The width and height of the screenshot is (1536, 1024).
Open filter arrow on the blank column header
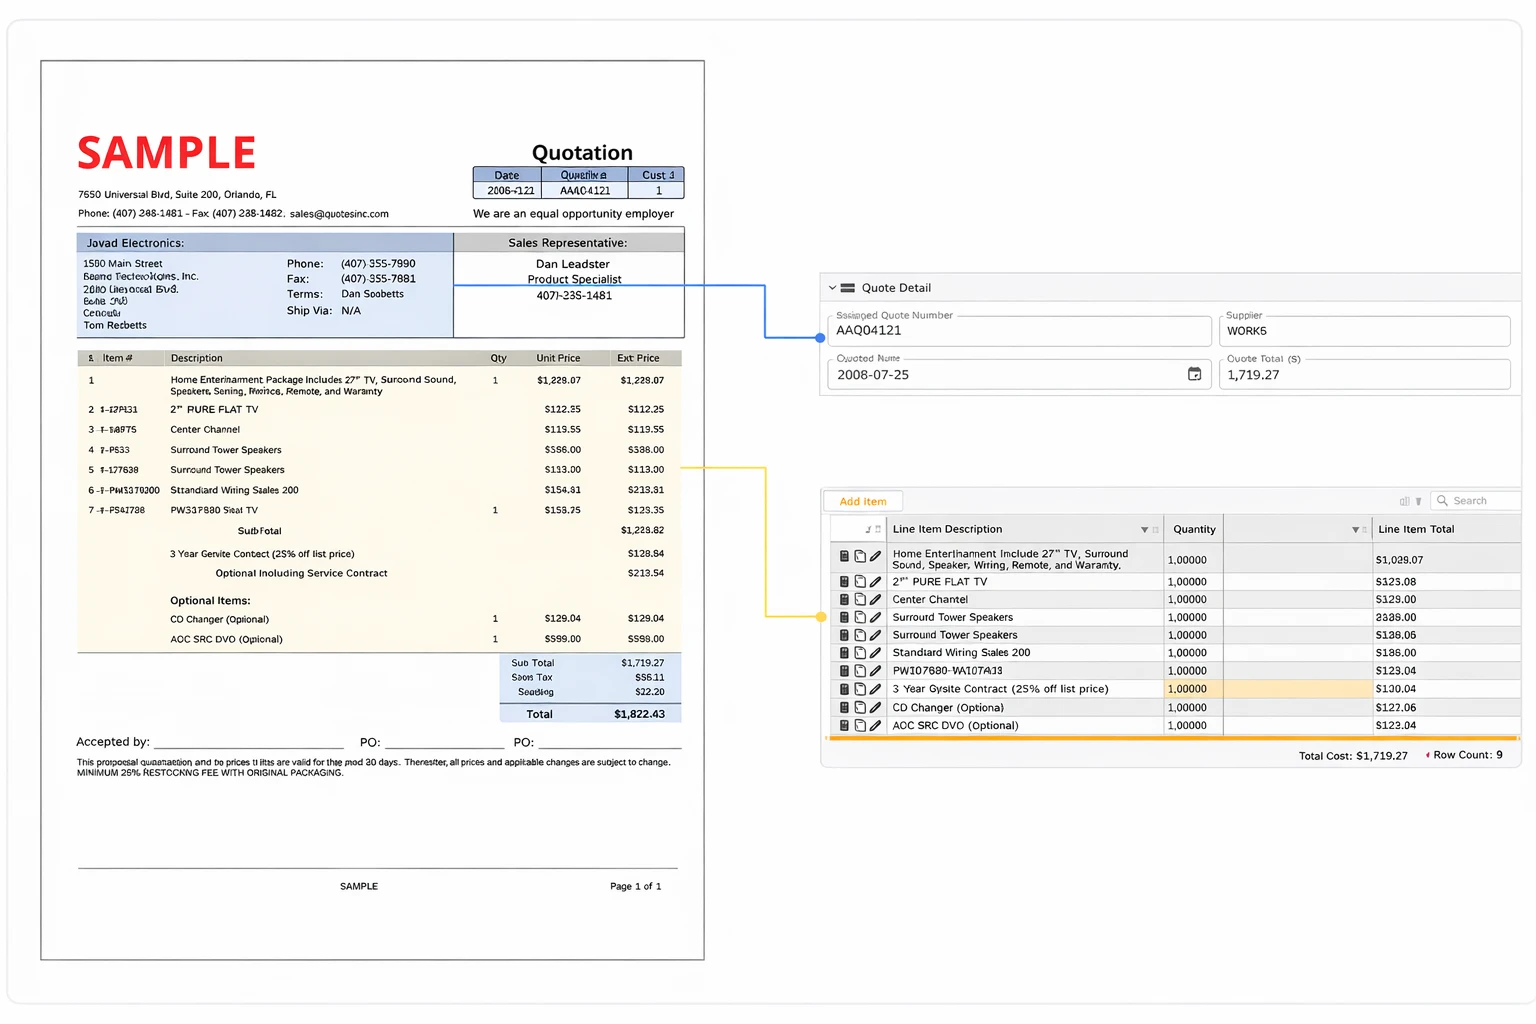coord(1356,530)
